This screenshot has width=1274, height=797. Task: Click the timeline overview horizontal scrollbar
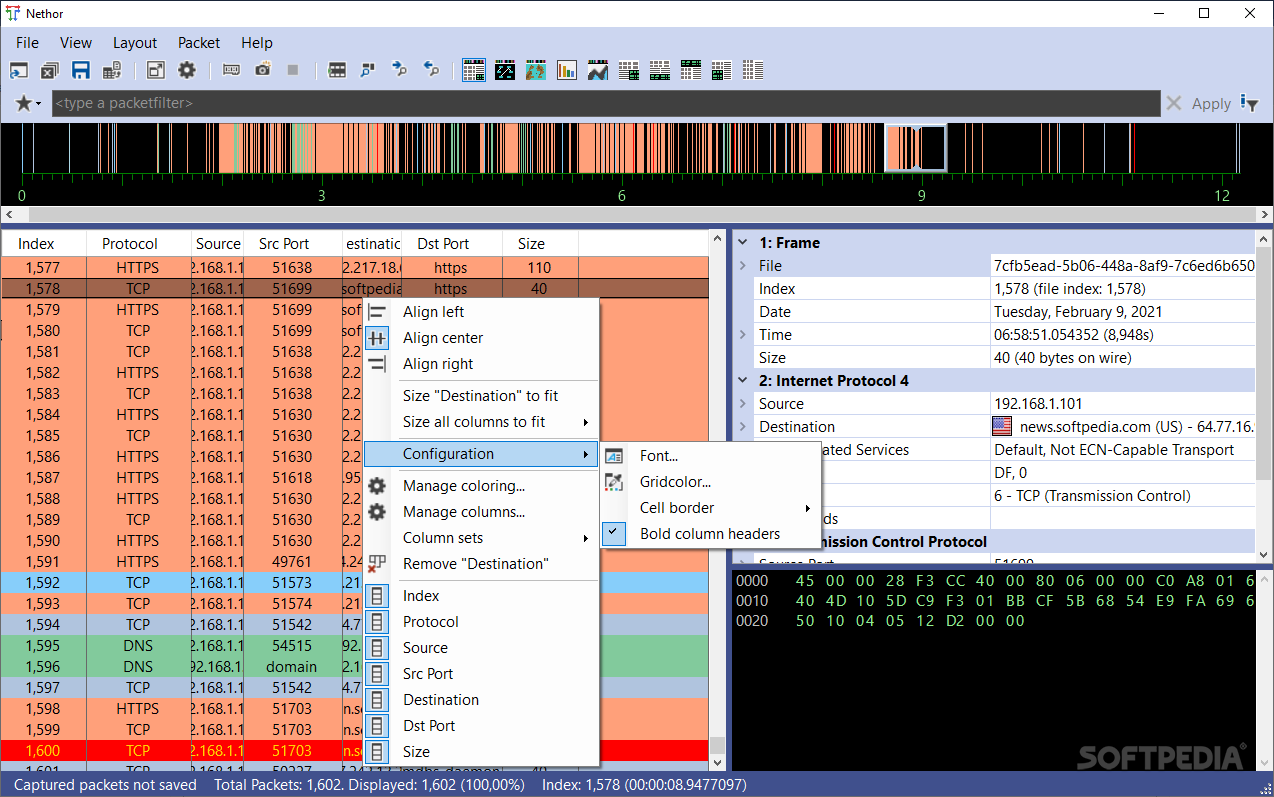[x=637, y=215]
